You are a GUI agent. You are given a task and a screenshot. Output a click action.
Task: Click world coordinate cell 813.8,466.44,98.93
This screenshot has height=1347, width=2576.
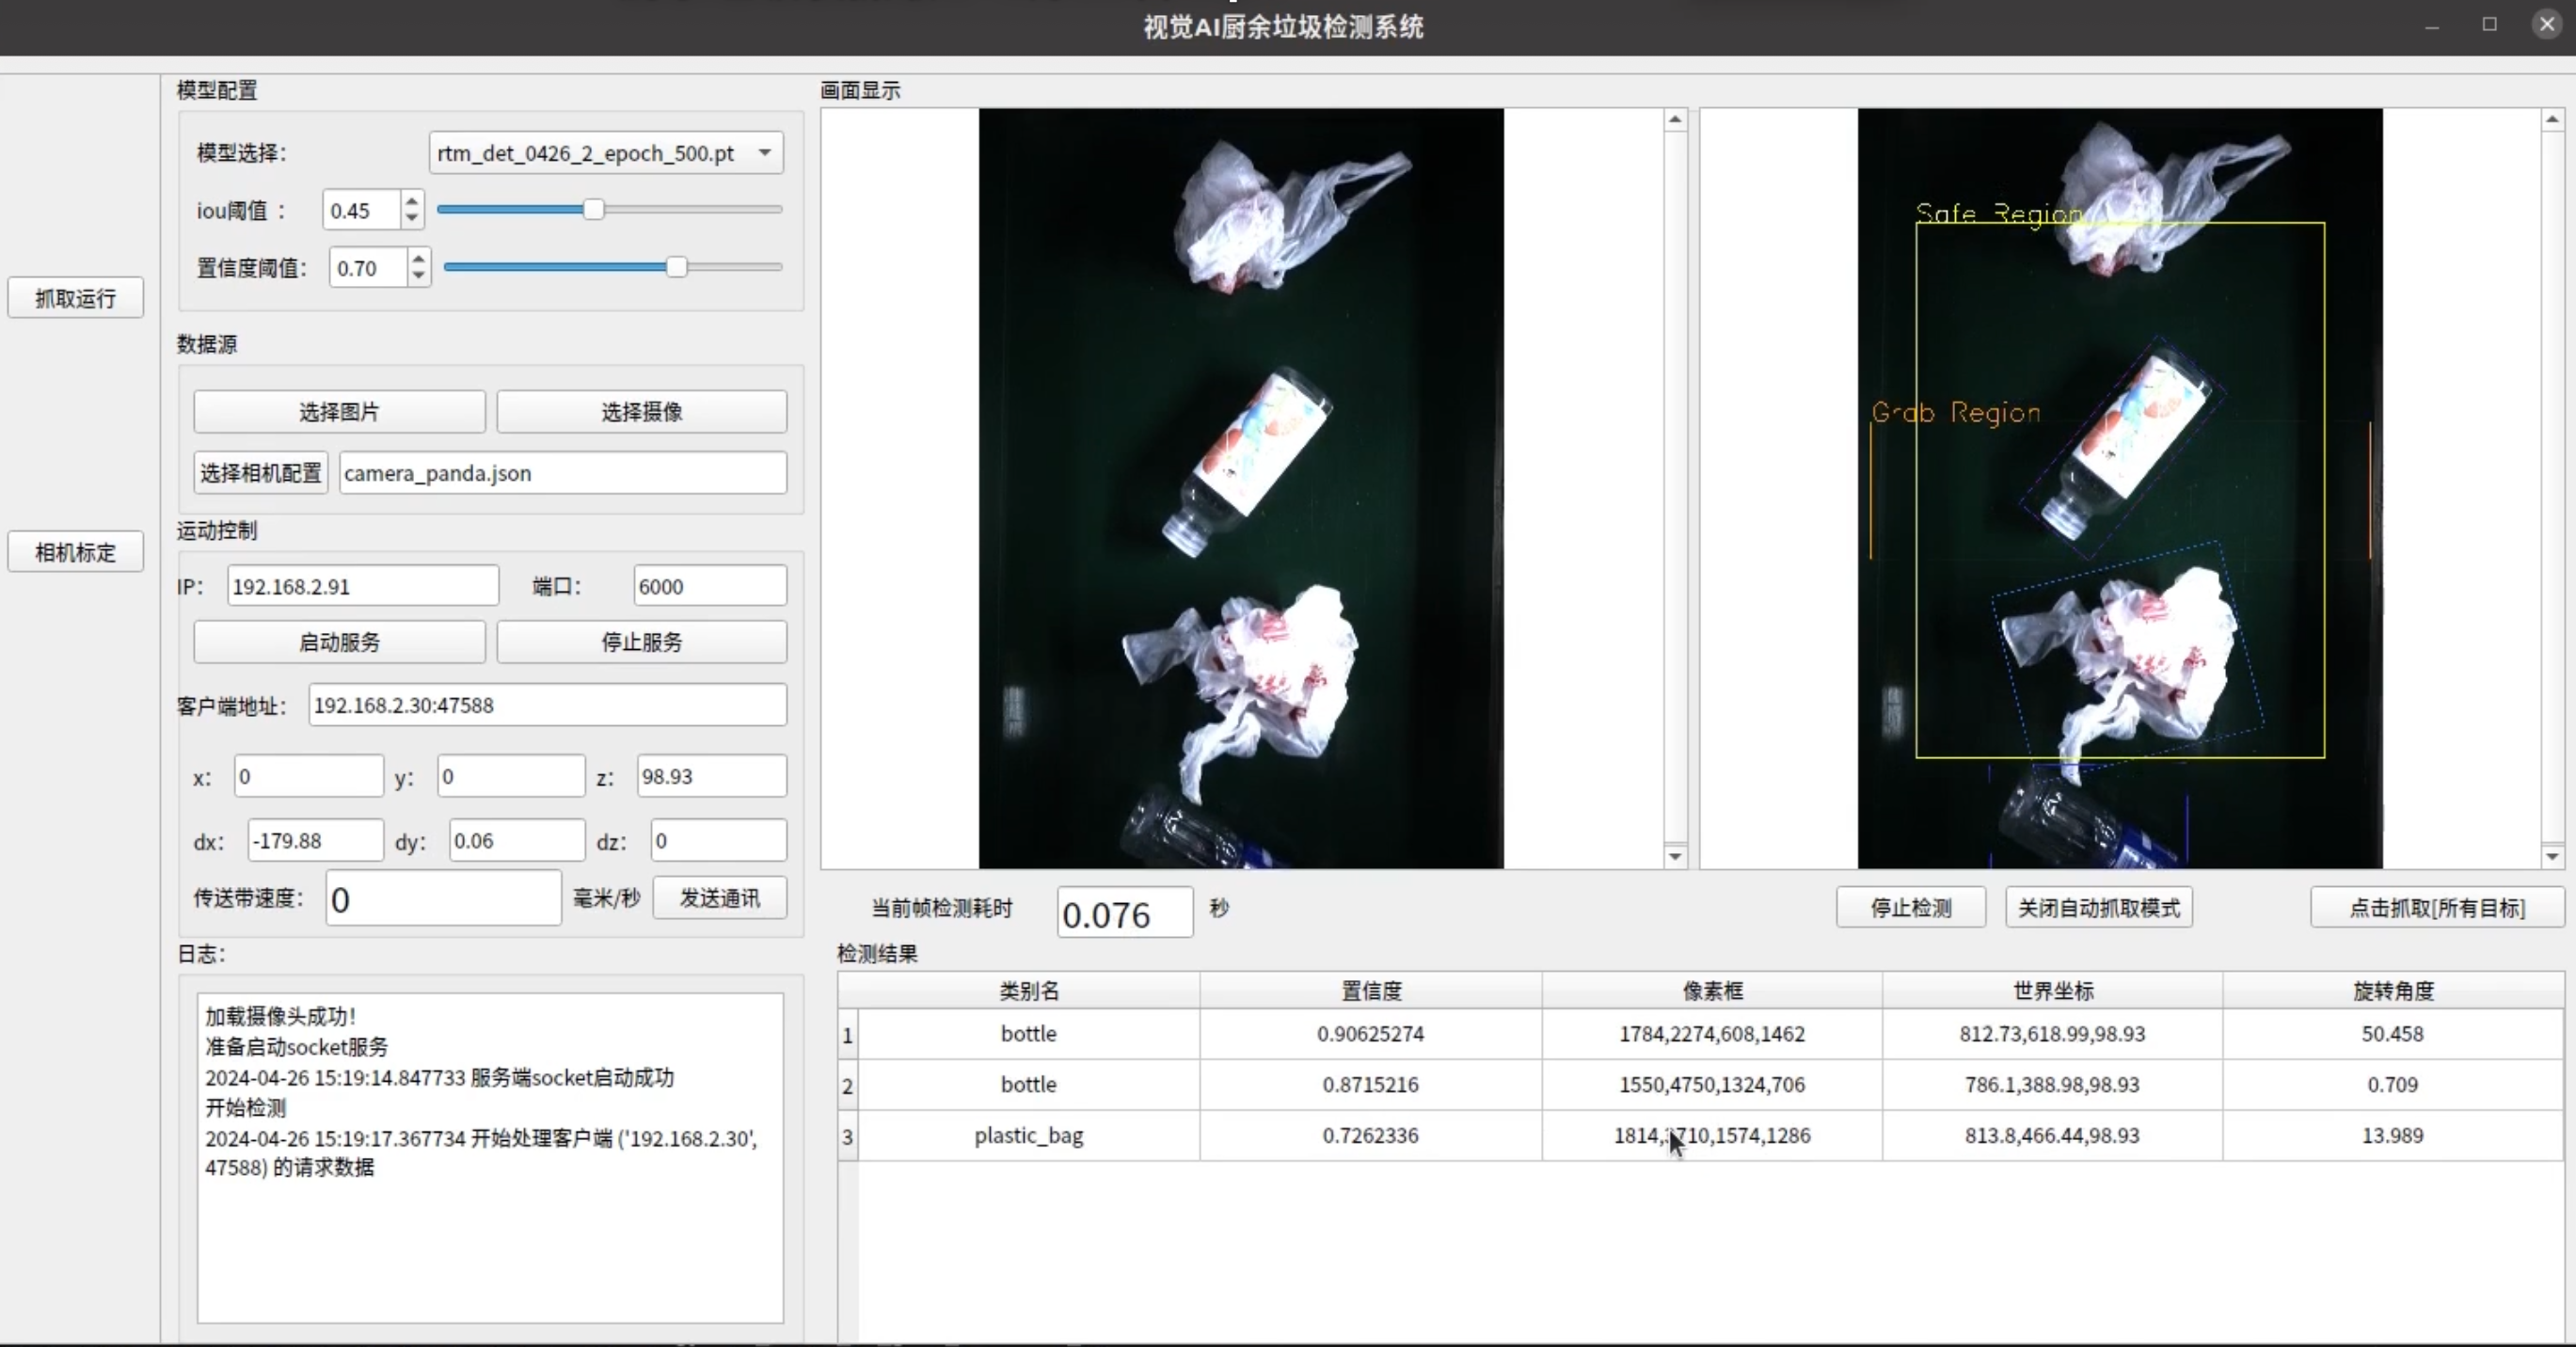tap(2053, 1136)
